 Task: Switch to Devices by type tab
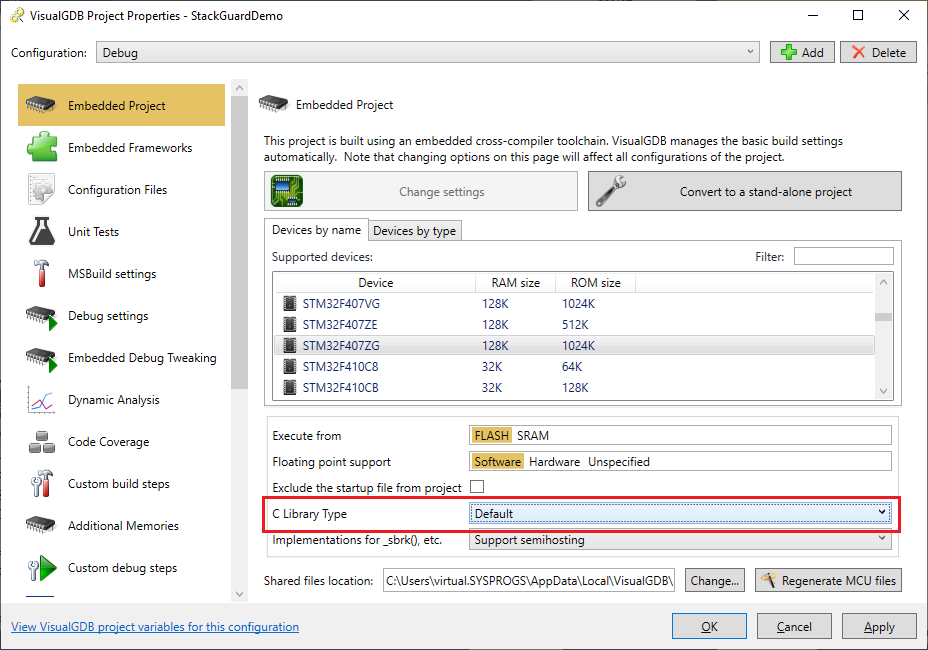pos(414,231)
